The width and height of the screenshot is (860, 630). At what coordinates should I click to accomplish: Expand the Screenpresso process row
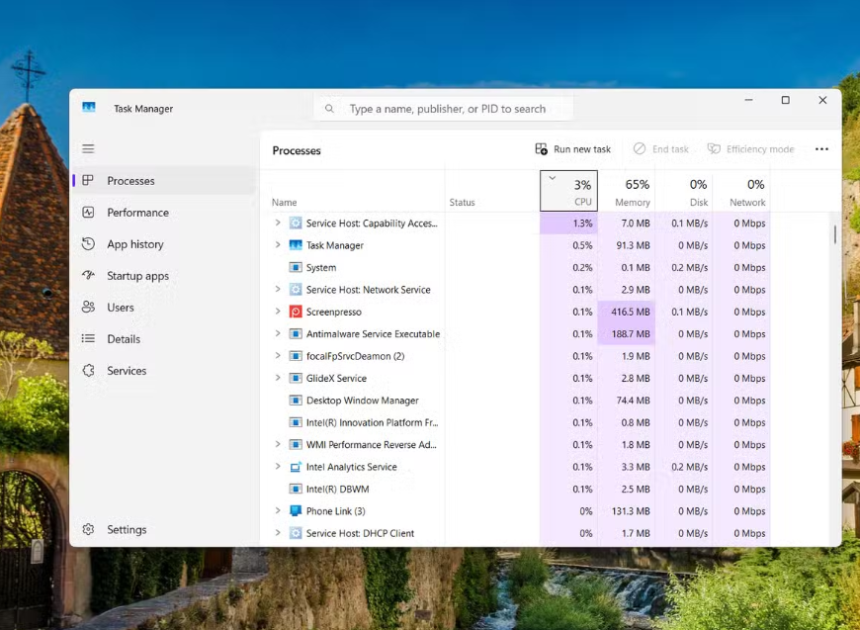pos(278,311)
